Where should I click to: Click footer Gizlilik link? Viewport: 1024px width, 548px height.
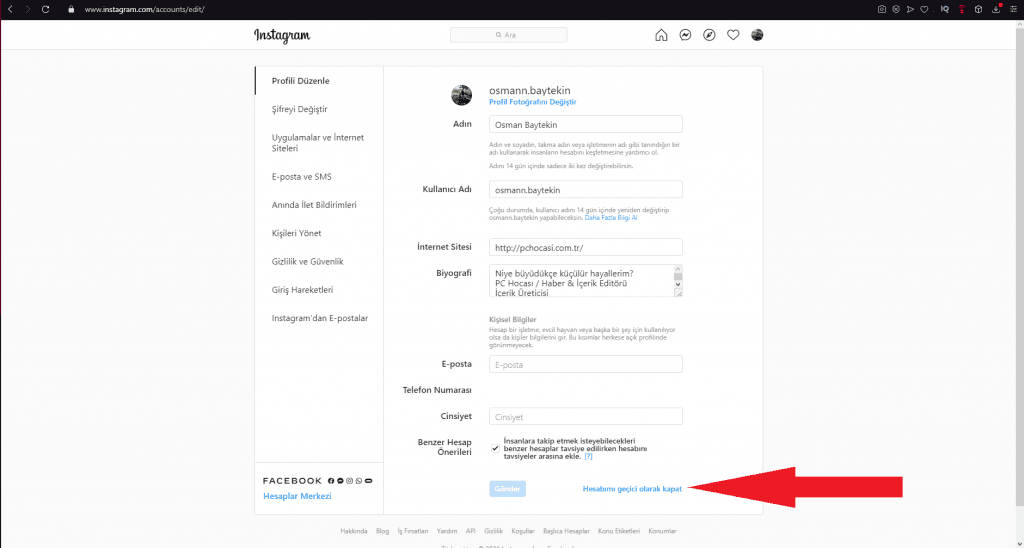click(494, 531)
